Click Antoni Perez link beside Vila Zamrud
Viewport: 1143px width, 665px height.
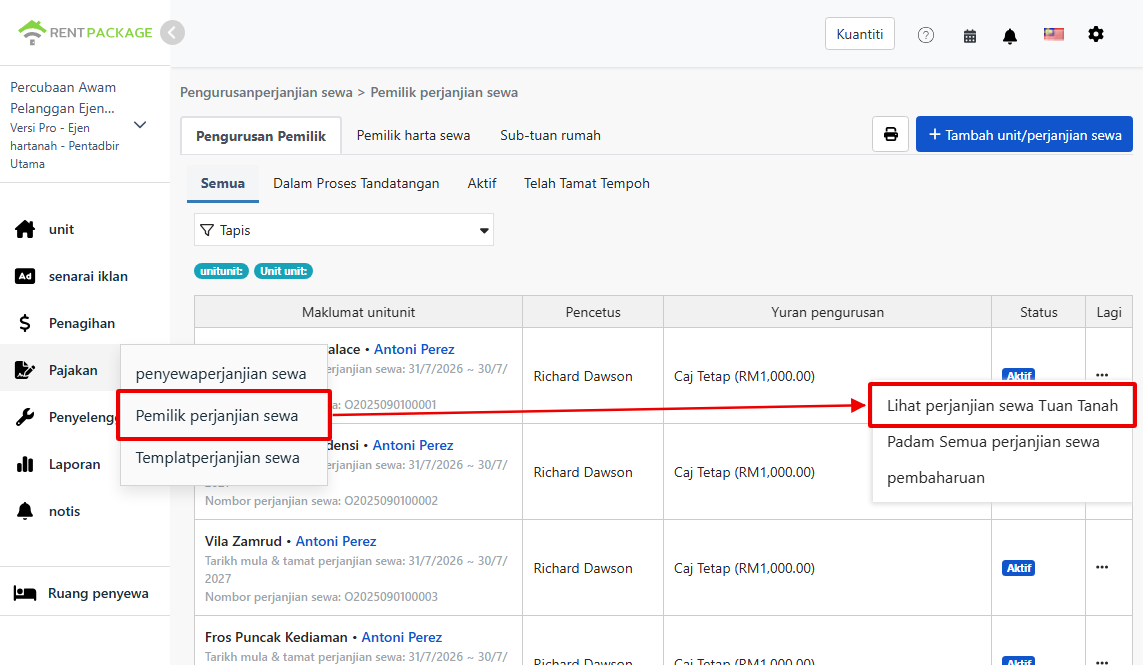[x=336, y=541]
